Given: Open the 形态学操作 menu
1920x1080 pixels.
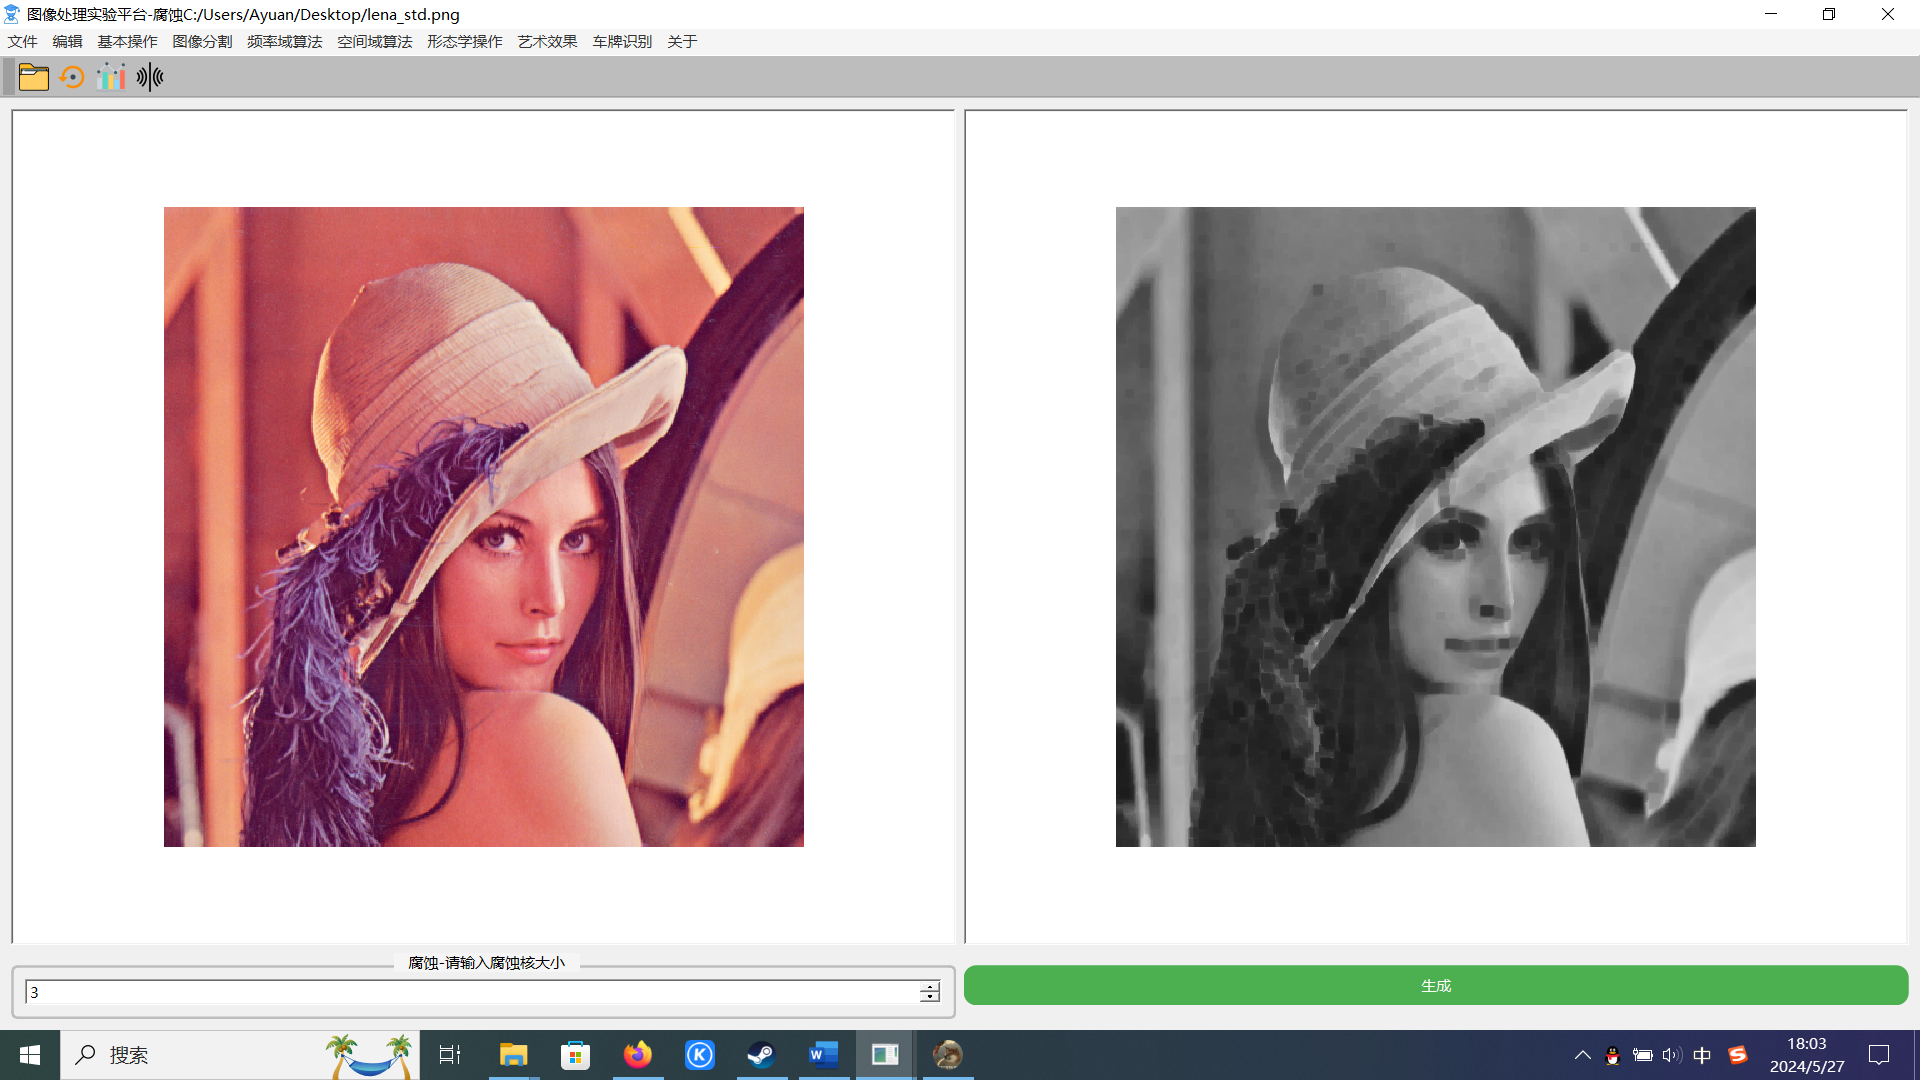Looking at the screenshot, I should [x=464, y=41].
